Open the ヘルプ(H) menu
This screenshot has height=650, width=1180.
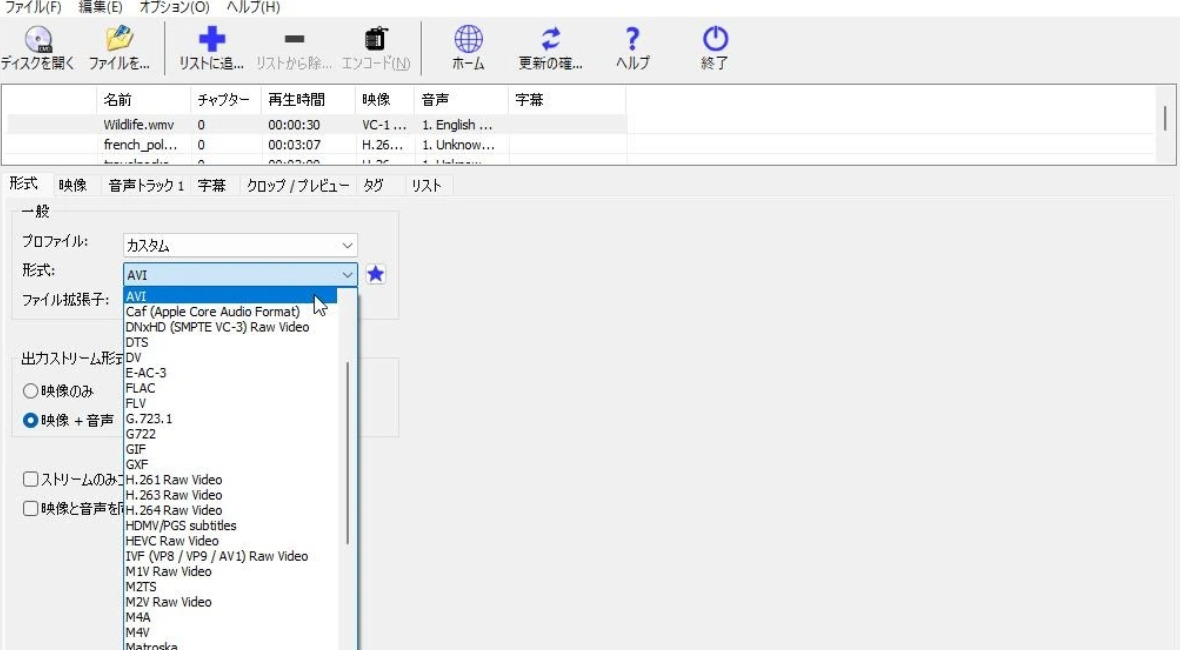(253, 7)
